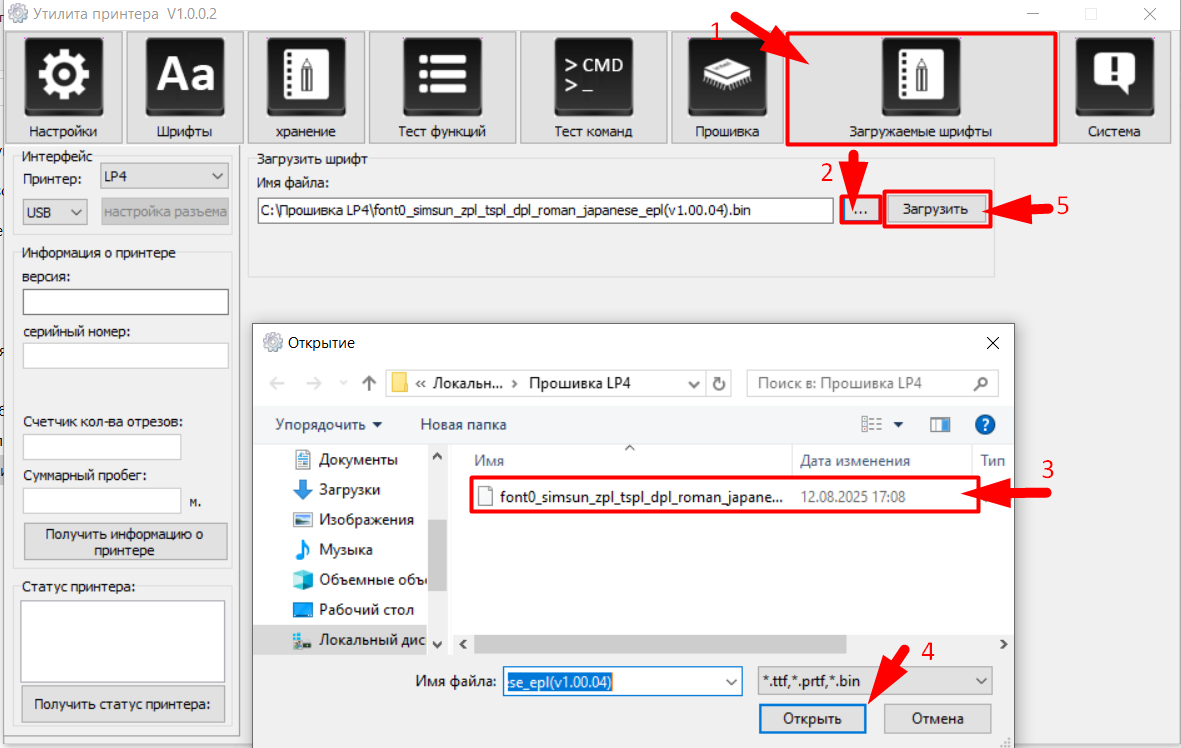Screen dimensions: 1181x748
Task: Click the Поиск в: Прошивка LP4 field
Action: point(860,383)
